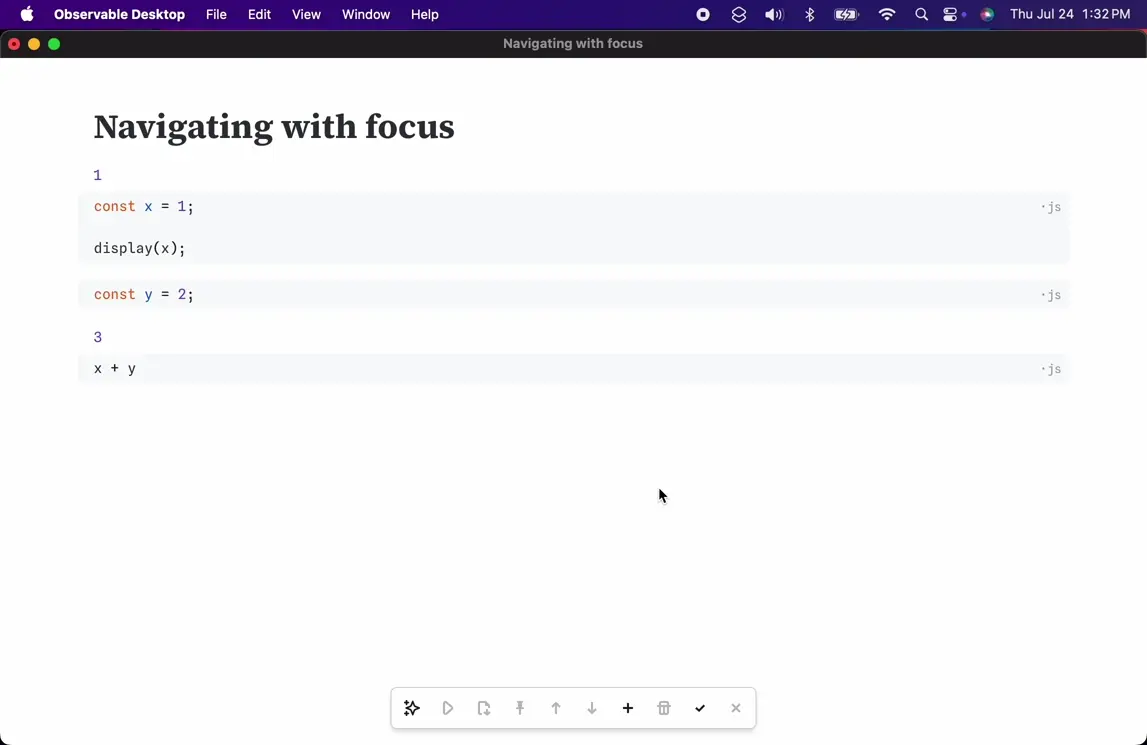
Task: Open macOS Control Center in menu bar
Action: (952, 15)
